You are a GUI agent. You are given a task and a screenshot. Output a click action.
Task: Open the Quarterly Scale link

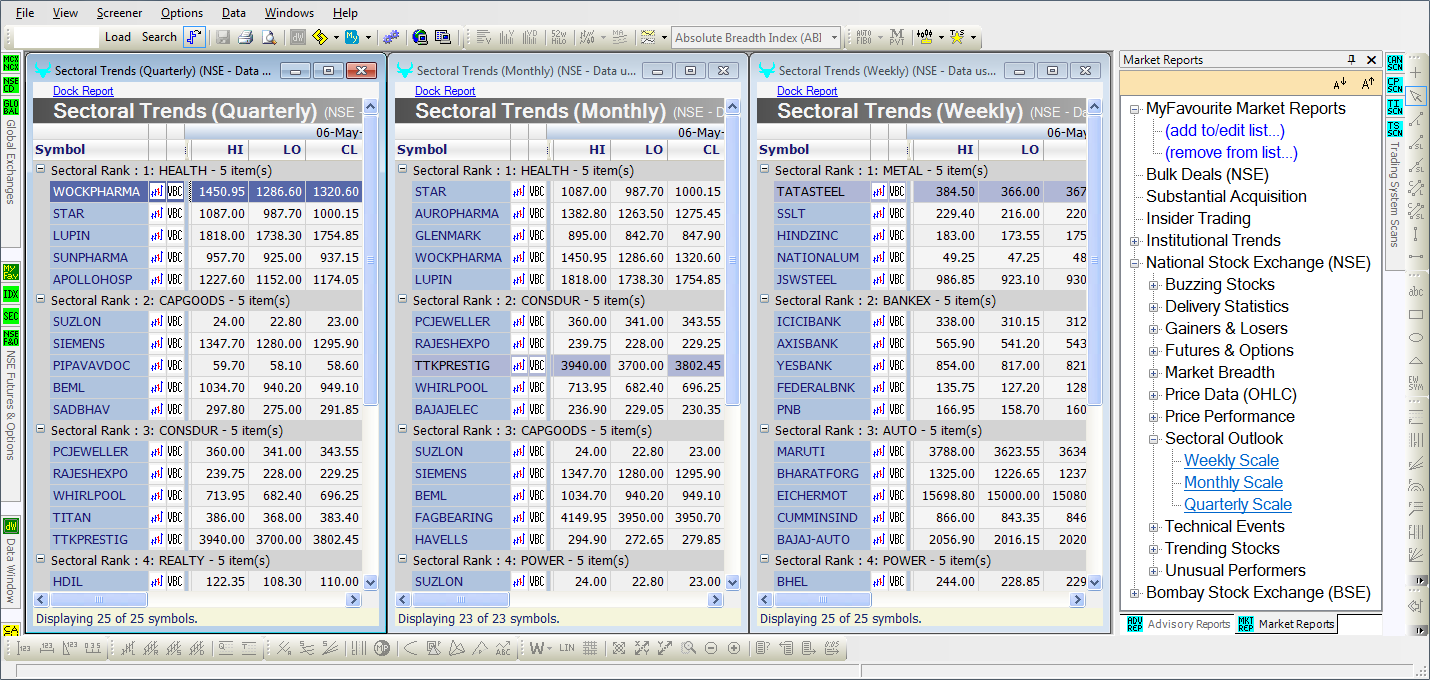pyautogui.click(x=1238, y=505)
